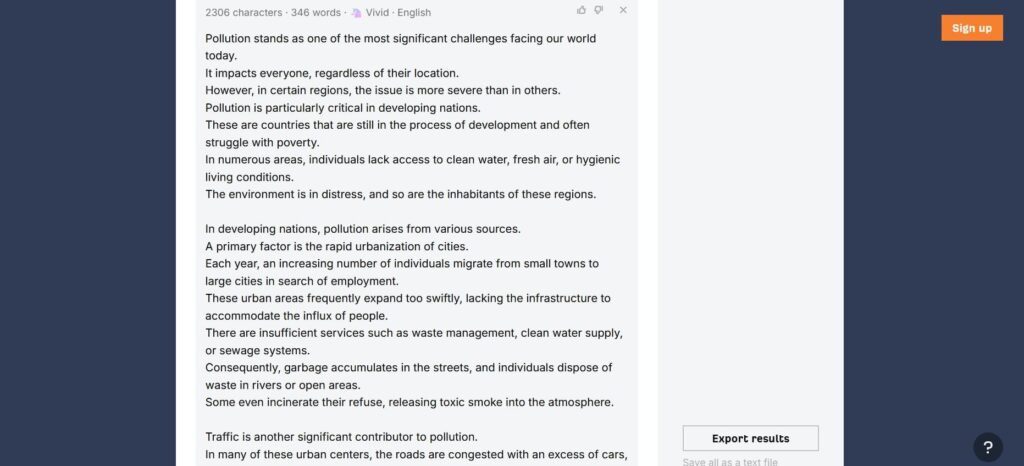Click the orange Sign up button

[971, 28]
